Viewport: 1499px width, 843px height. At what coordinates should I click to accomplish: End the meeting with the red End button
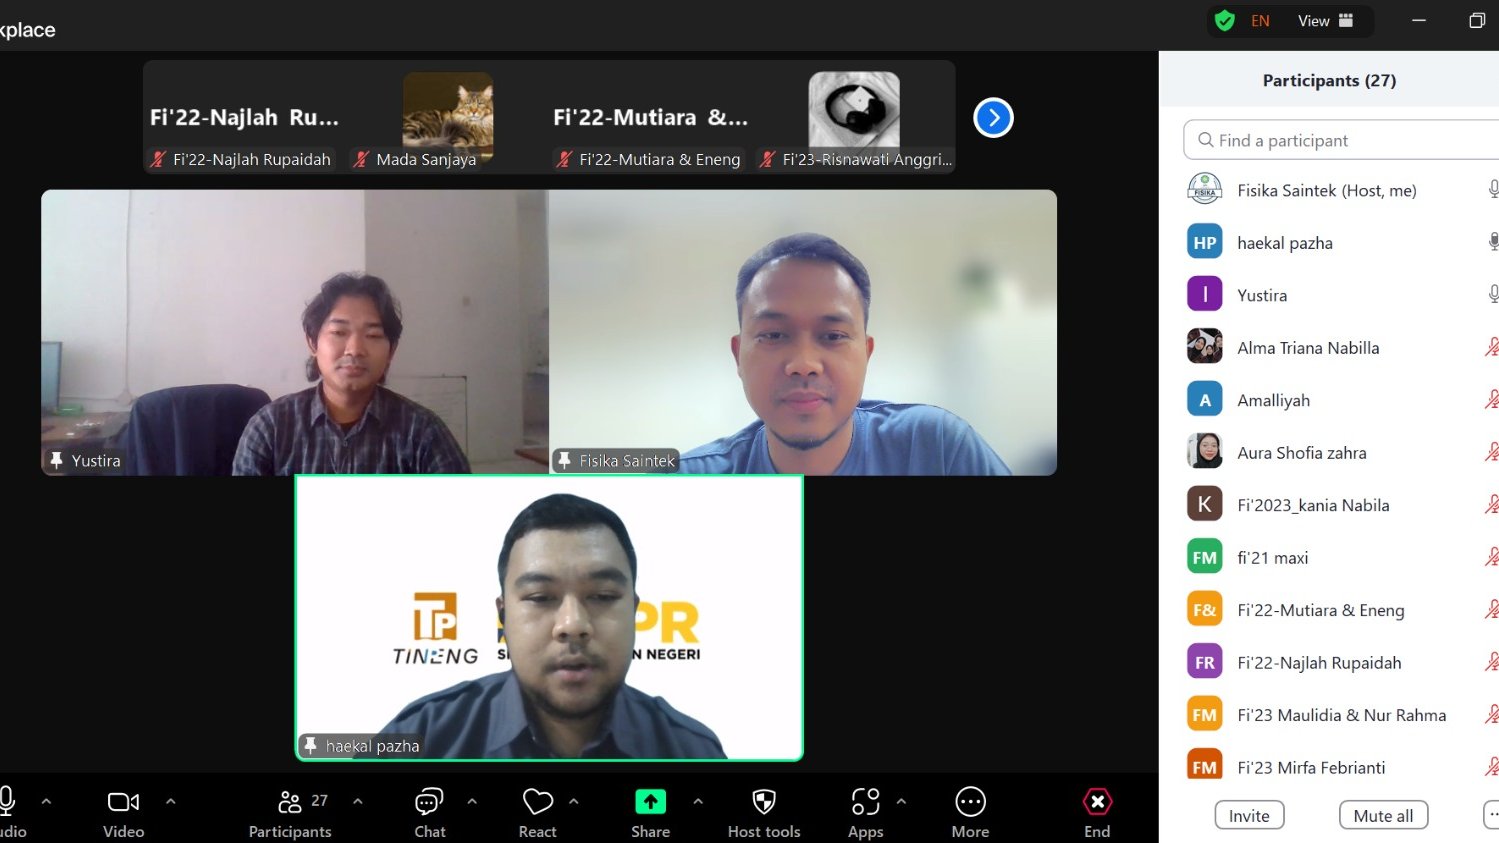[x=1096, y=810]
